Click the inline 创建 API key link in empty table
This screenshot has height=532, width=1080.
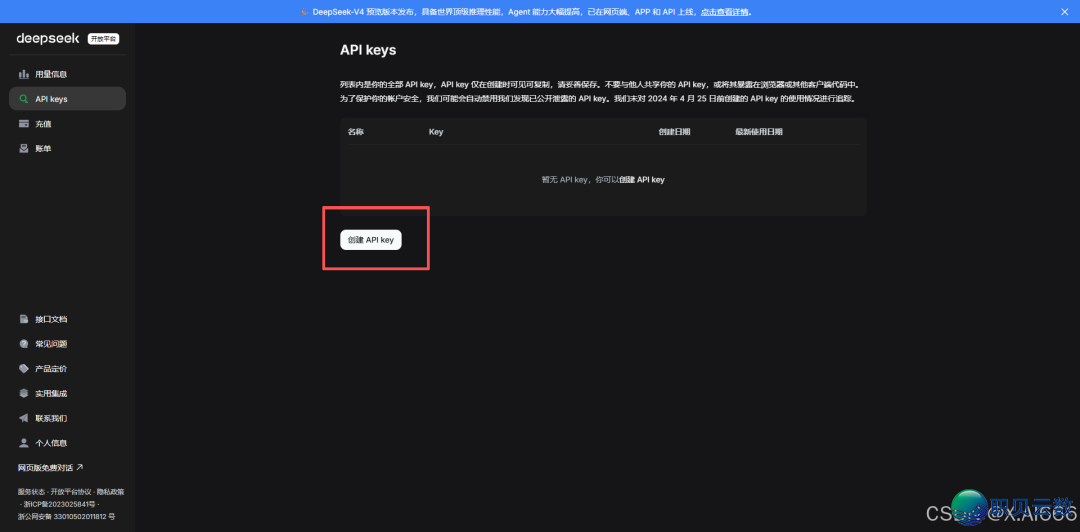click(x=642, y=179)
